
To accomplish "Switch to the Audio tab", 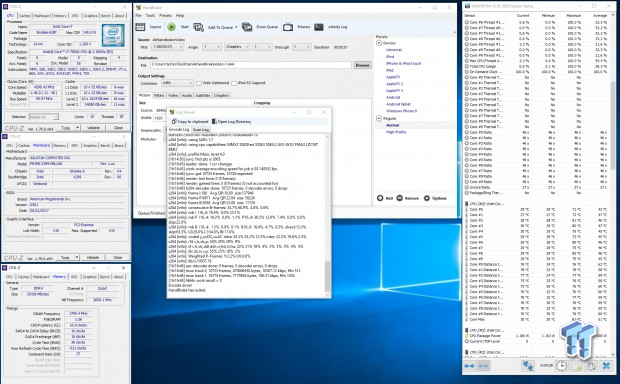I will [187, 95].
